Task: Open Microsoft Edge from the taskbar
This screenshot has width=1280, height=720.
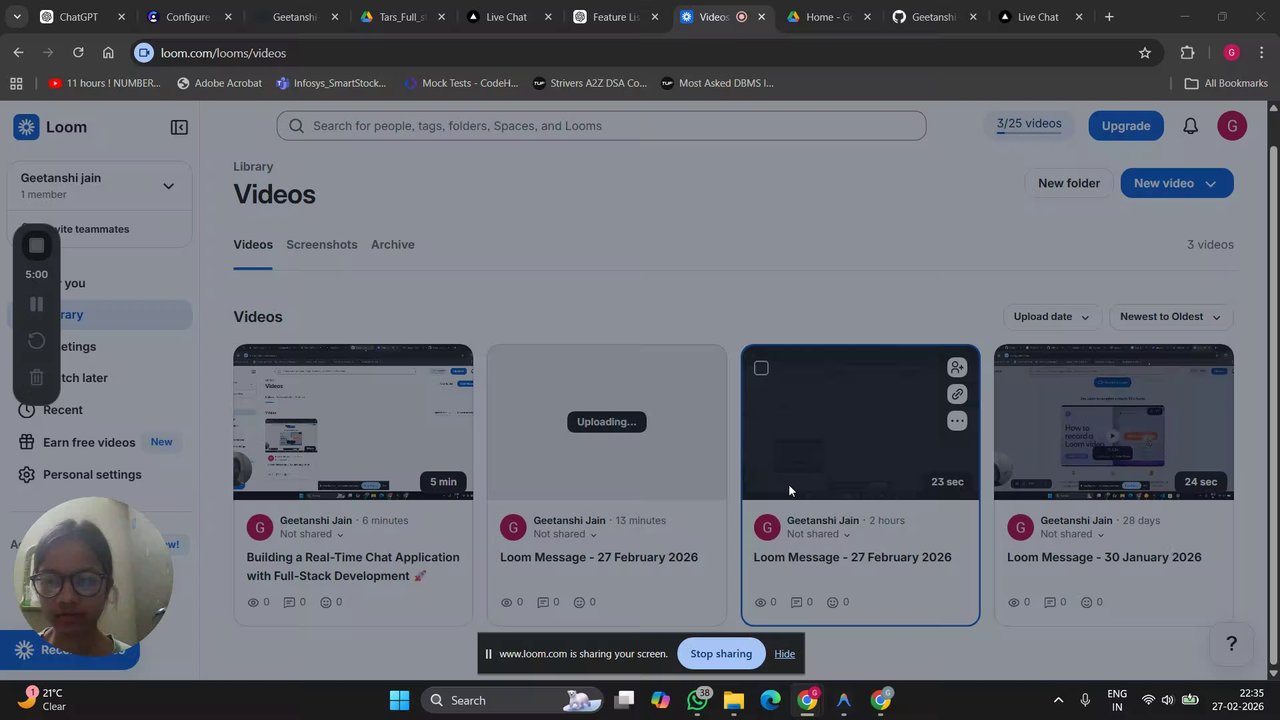Action: pyautogui.click(x=770, y=700)
